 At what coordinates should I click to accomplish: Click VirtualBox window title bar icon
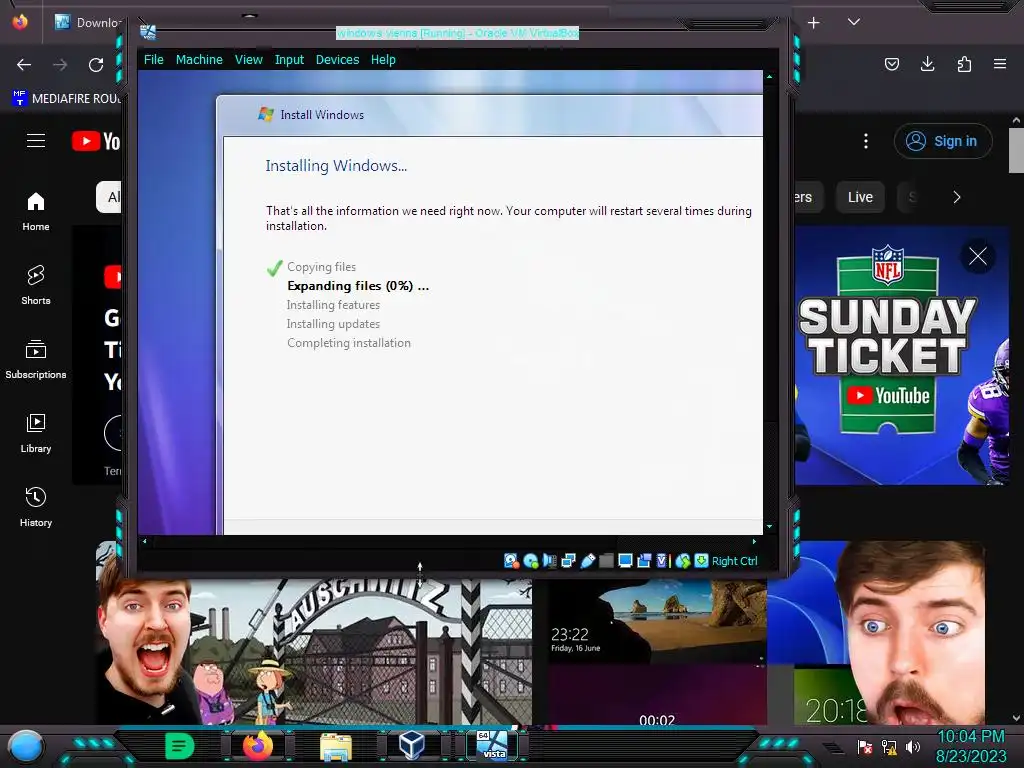point(148,32)
